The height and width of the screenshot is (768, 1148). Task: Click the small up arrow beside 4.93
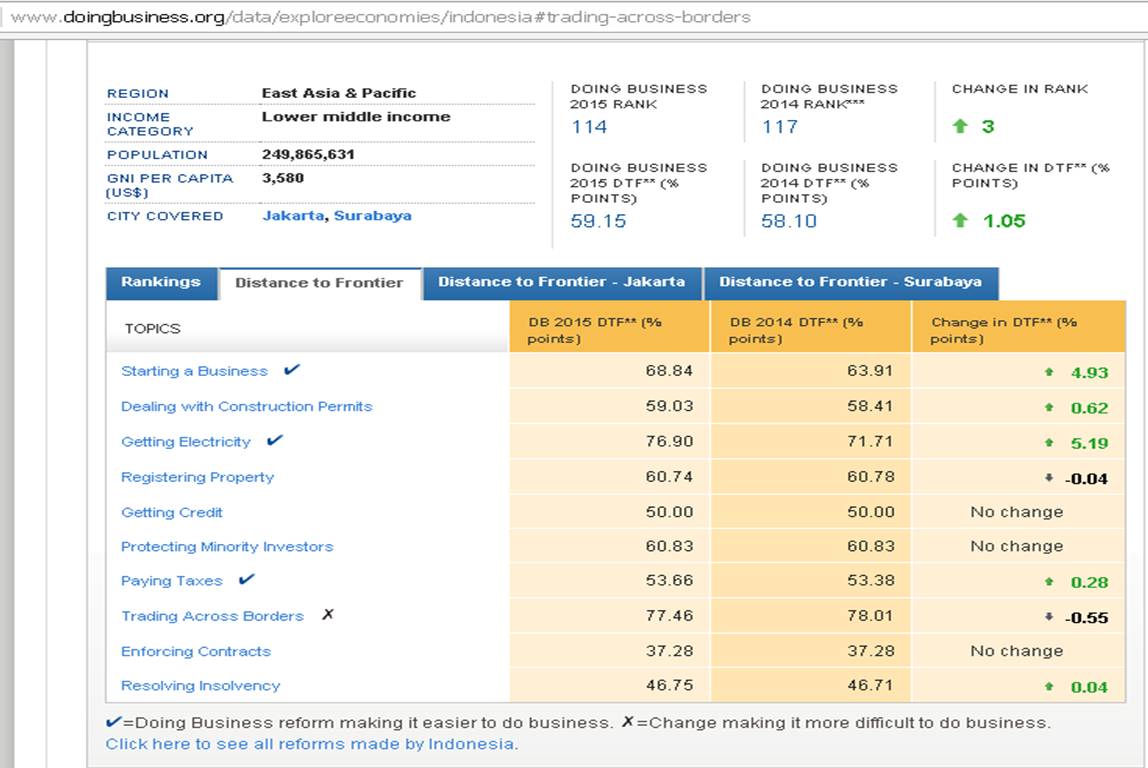[1049, 373]
